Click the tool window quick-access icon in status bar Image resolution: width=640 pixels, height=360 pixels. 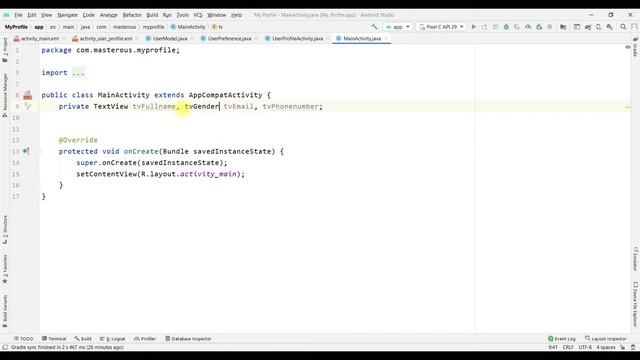click(5, 347)
